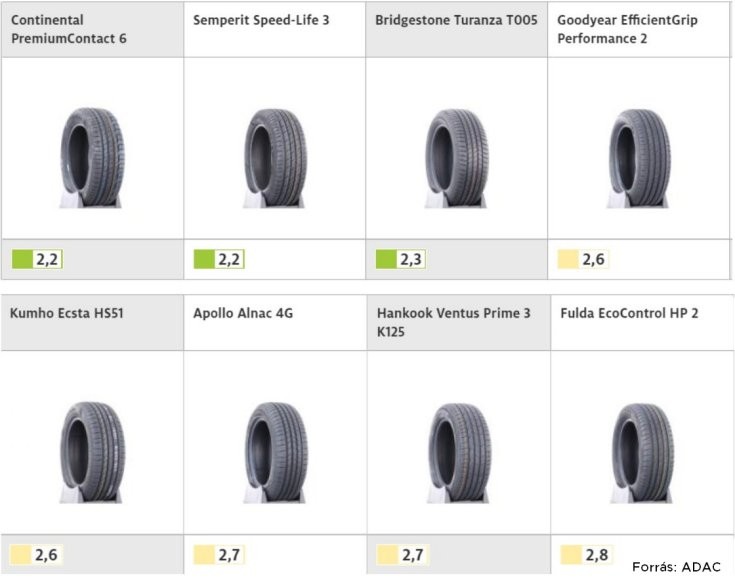Click the yellow swatch beside Goodyear's 2,6 rating
This screenshot has width=735, height=580.
[x=568, y=259]
